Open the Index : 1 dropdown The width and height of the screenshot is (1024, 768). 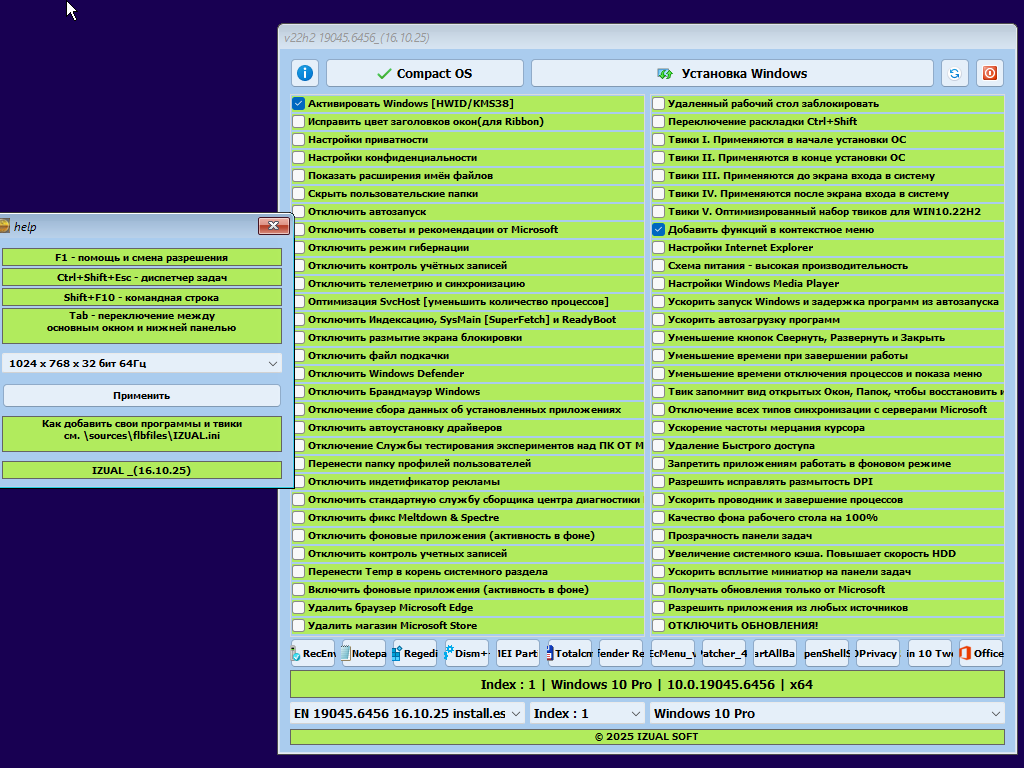586,713
